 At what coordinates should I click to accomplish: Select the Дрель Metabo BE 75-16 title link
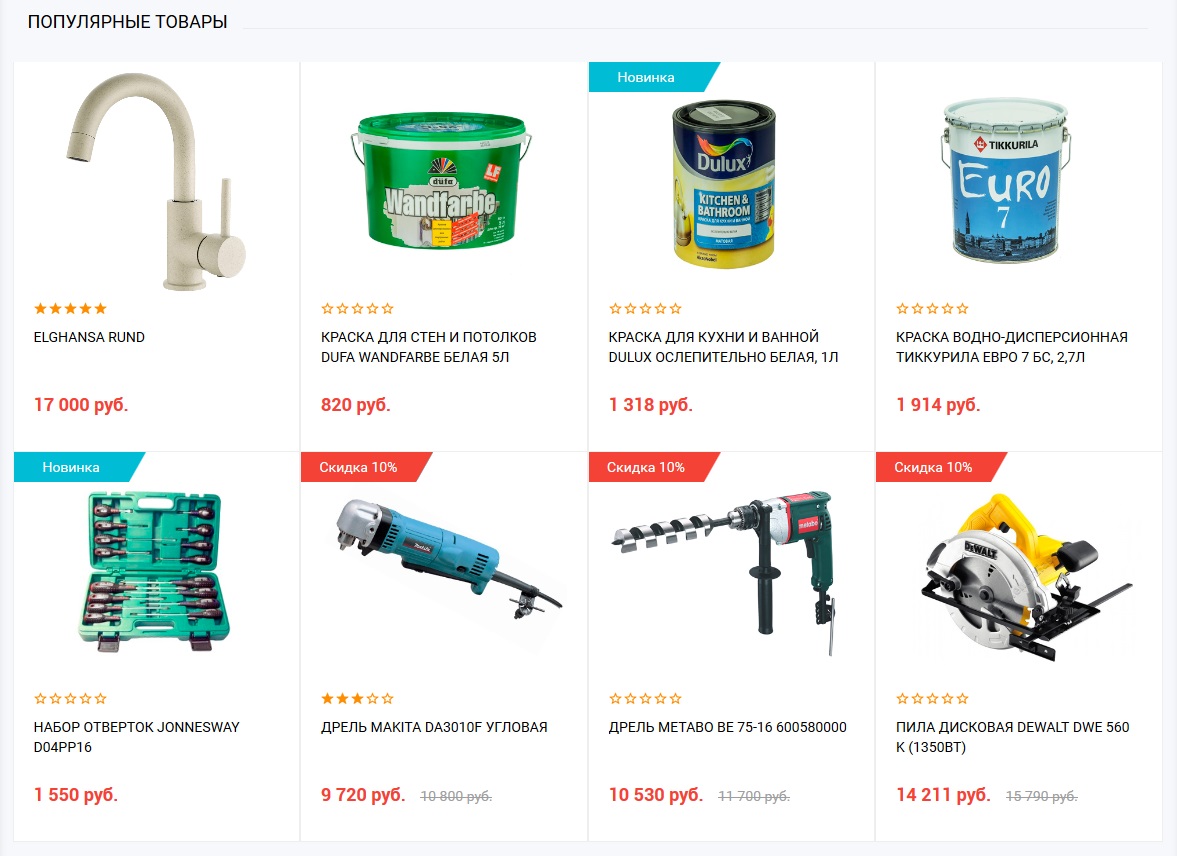point(727,727)
